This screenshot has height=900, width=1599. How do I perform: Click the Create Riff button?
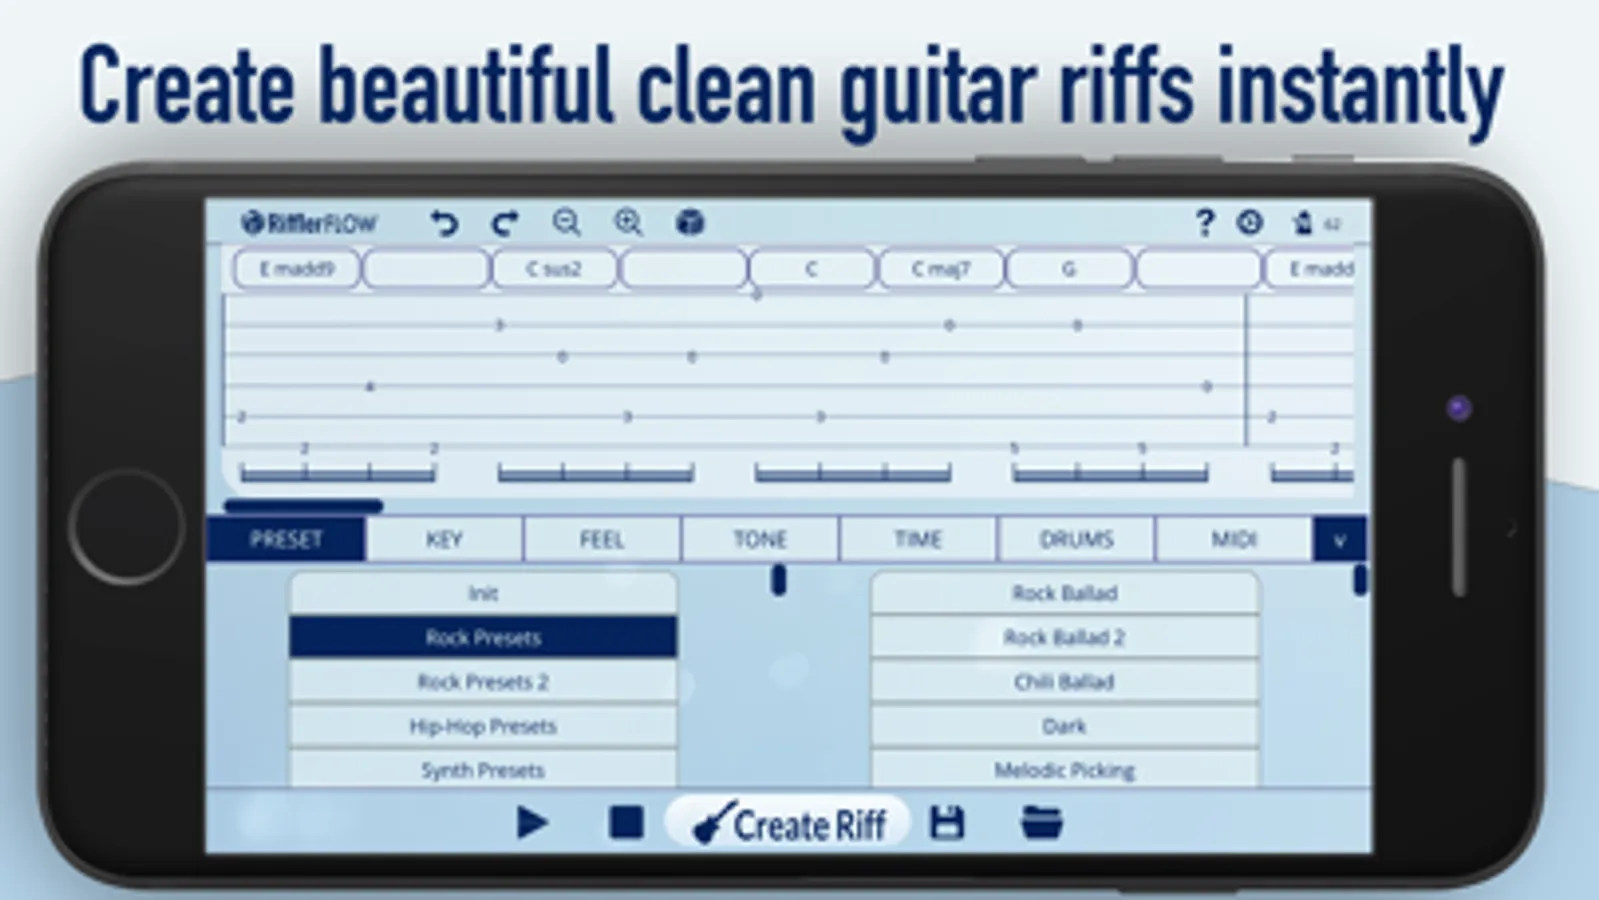coord(788,823)
